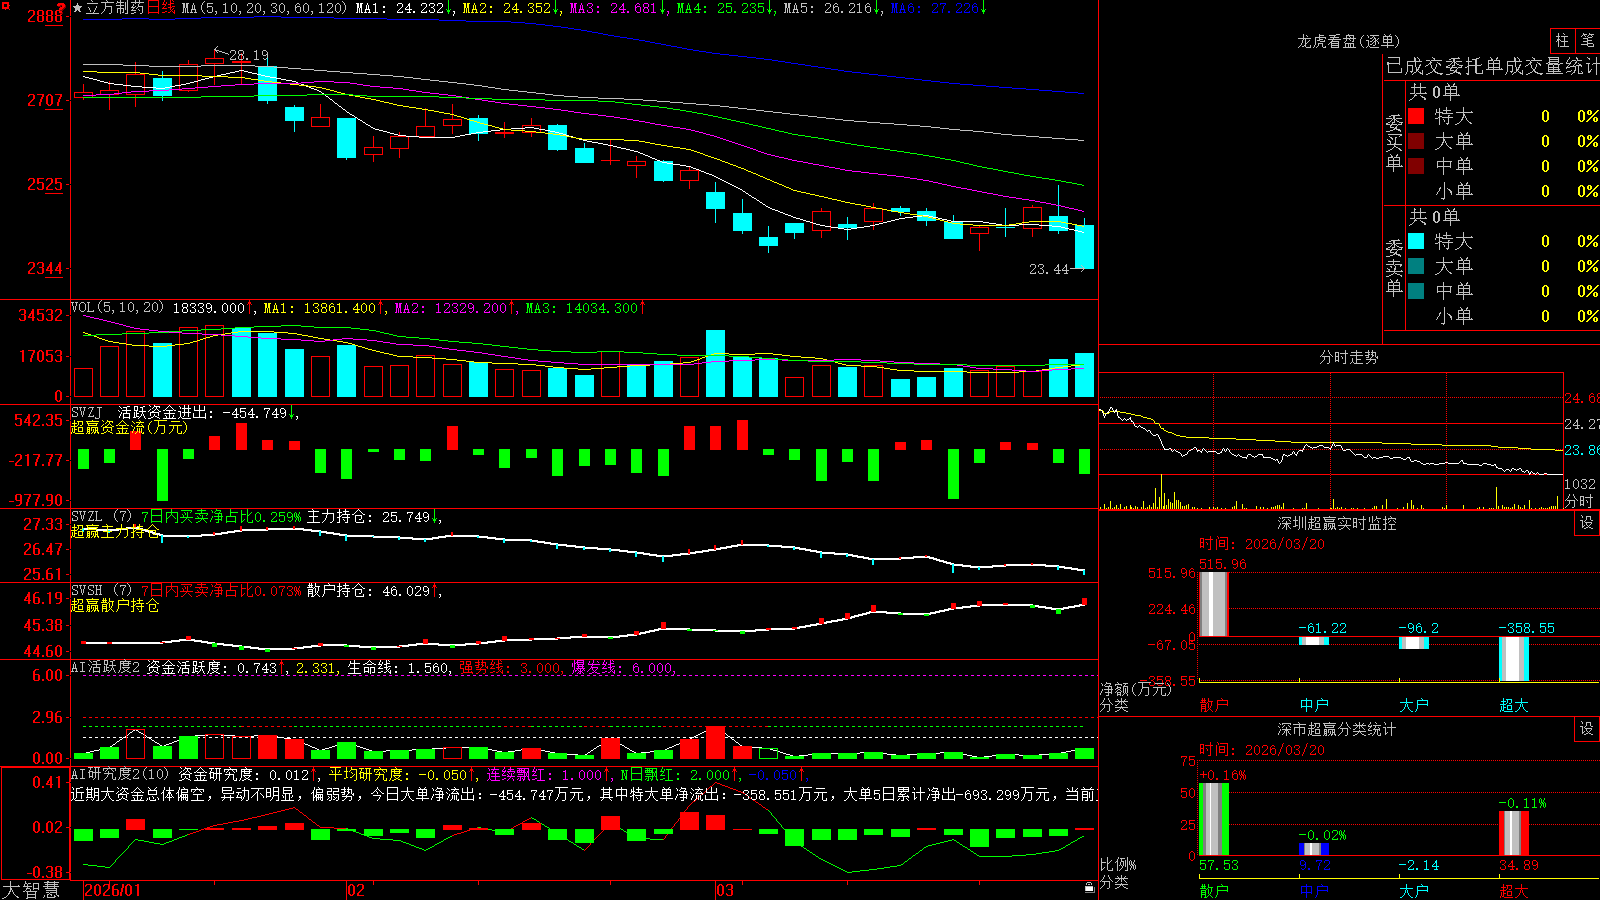Click the cyan 特大 sell-order color swatch

(1416, 241)
